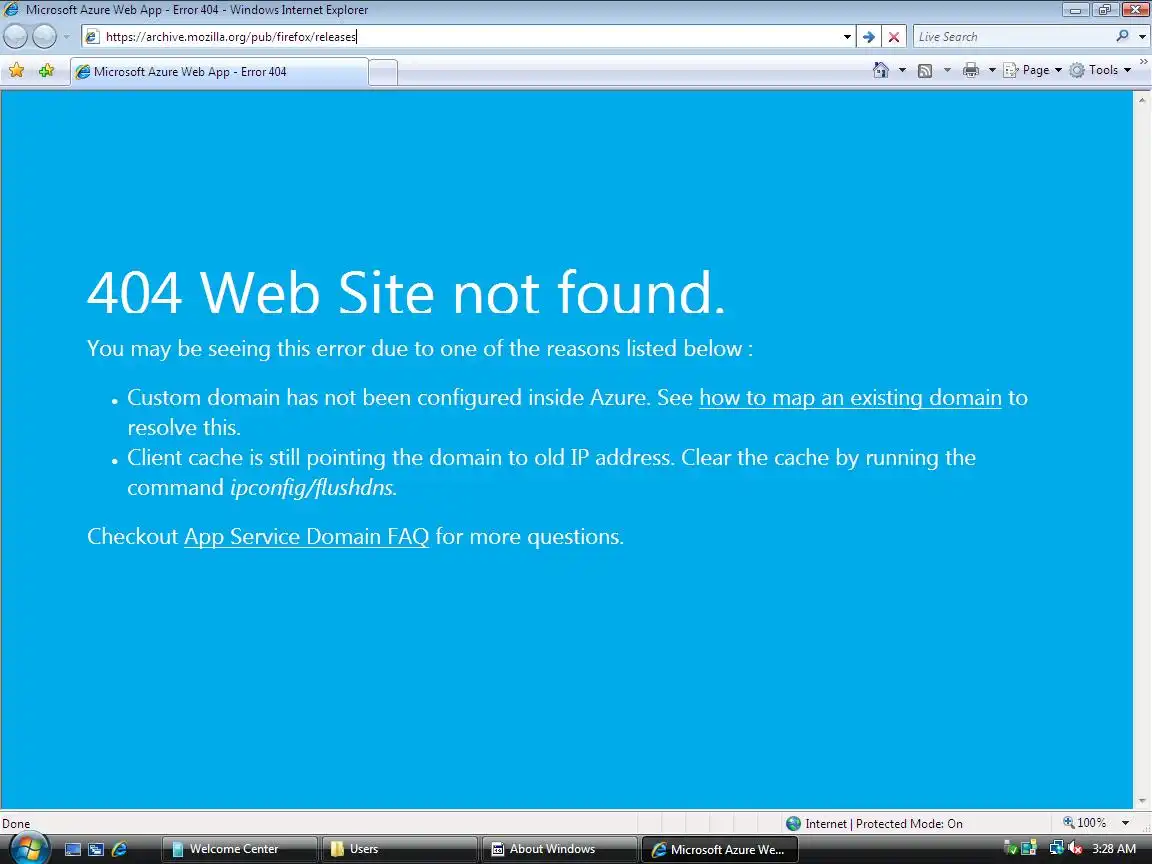Click the Add to Favorites icon
The height and width of the screenshot is (864, 1152).
coord(46,71)
